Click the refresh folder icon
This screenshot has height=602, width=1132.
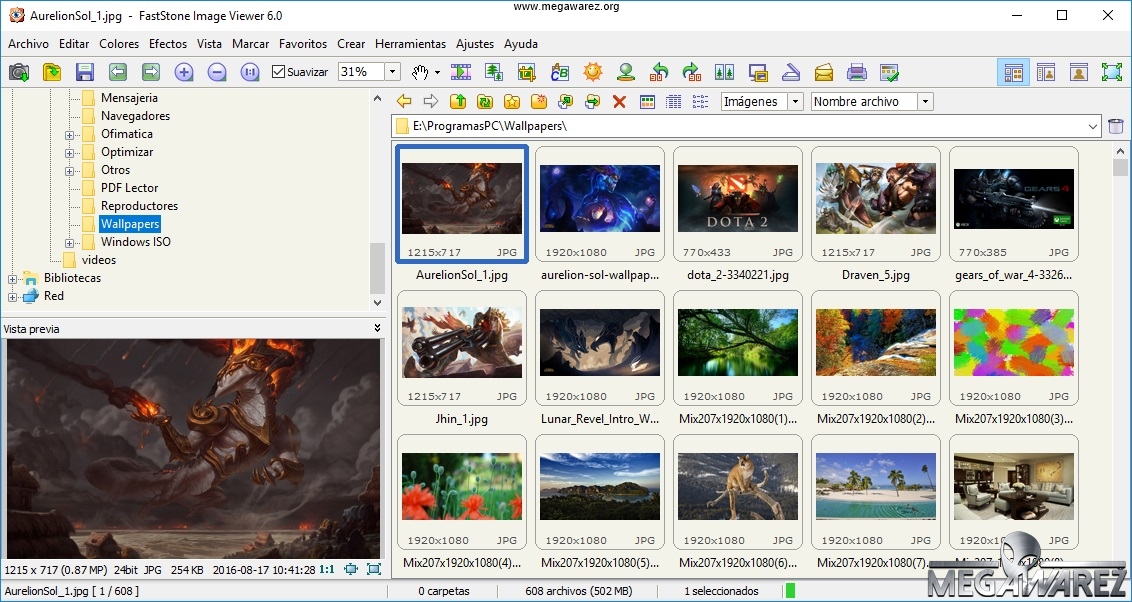(x=484, y=102)
